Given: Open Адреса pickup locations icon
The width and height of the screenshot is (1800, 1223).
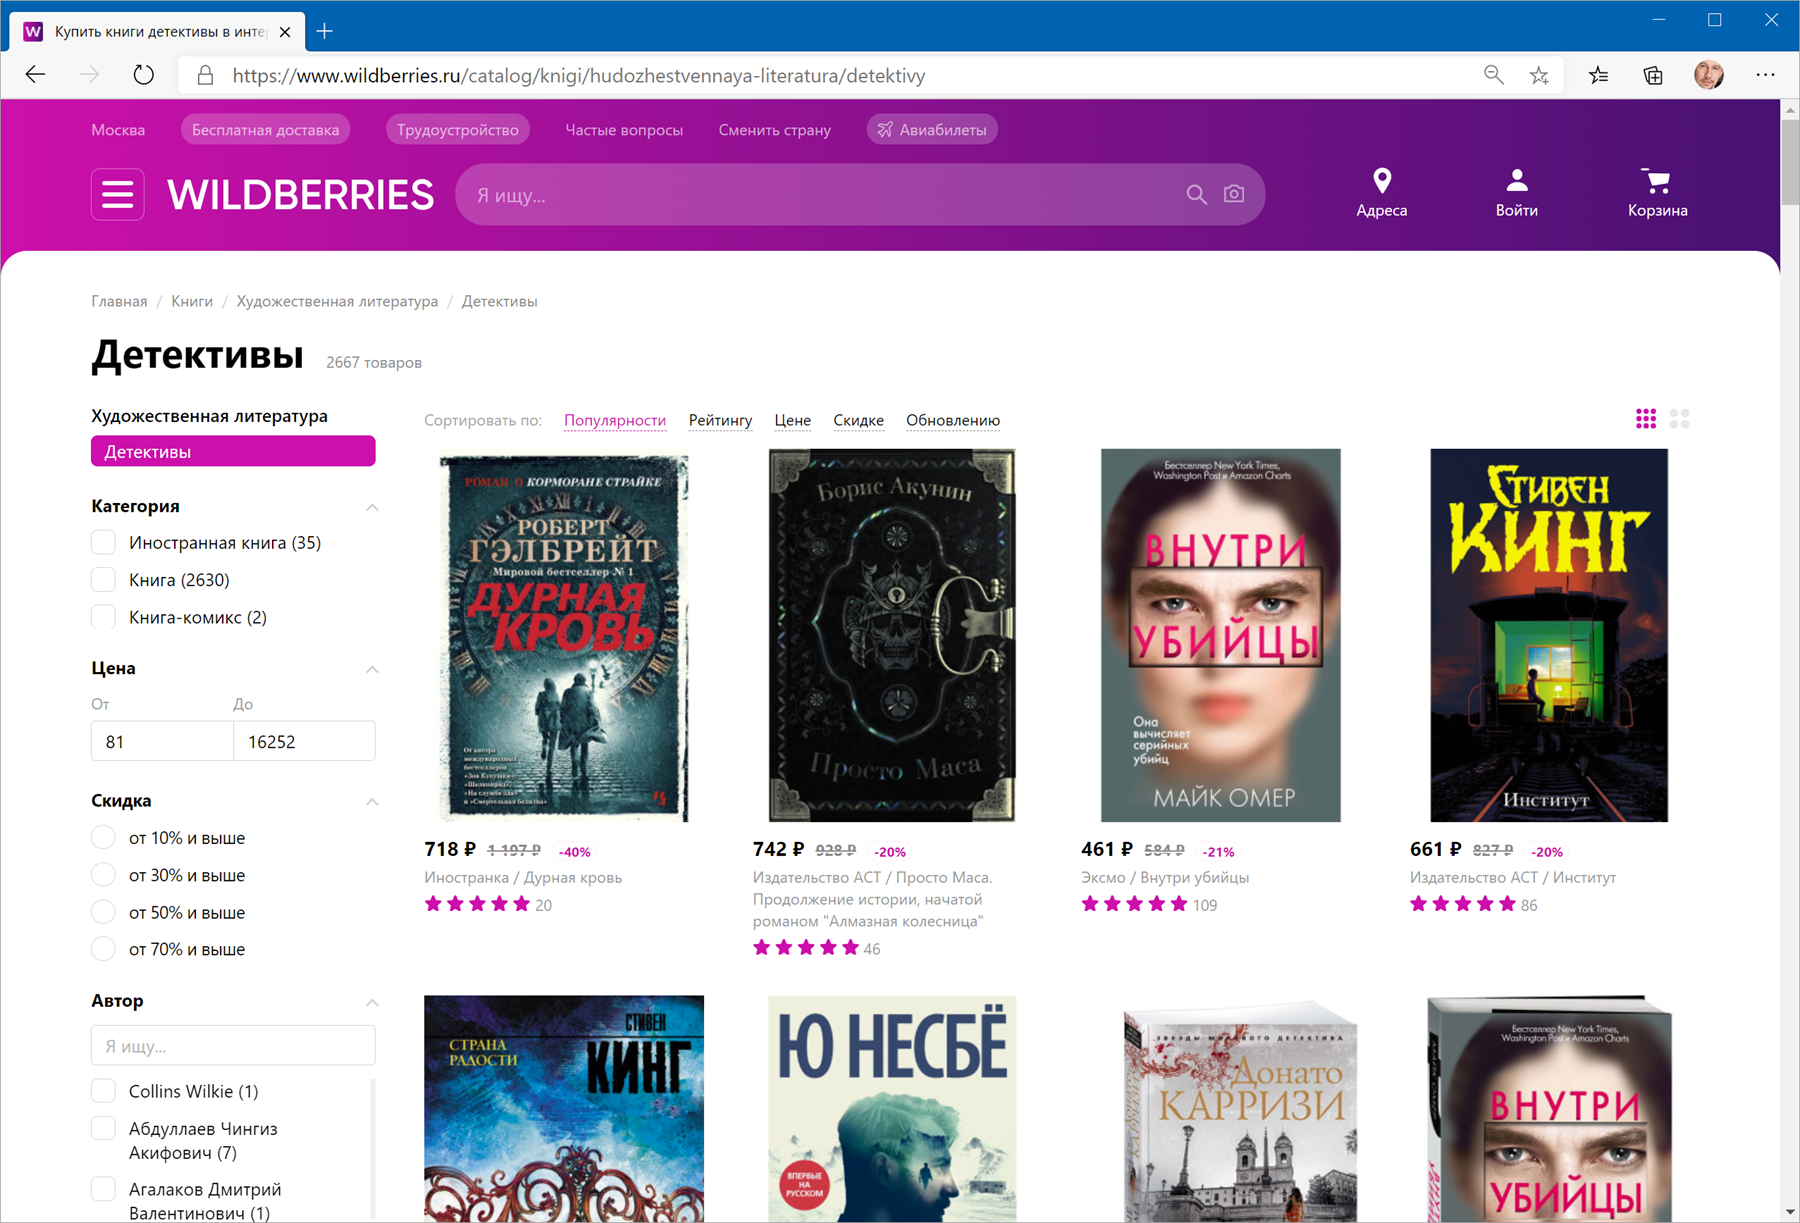Looking at the screenshot, I should point(1381,193).
